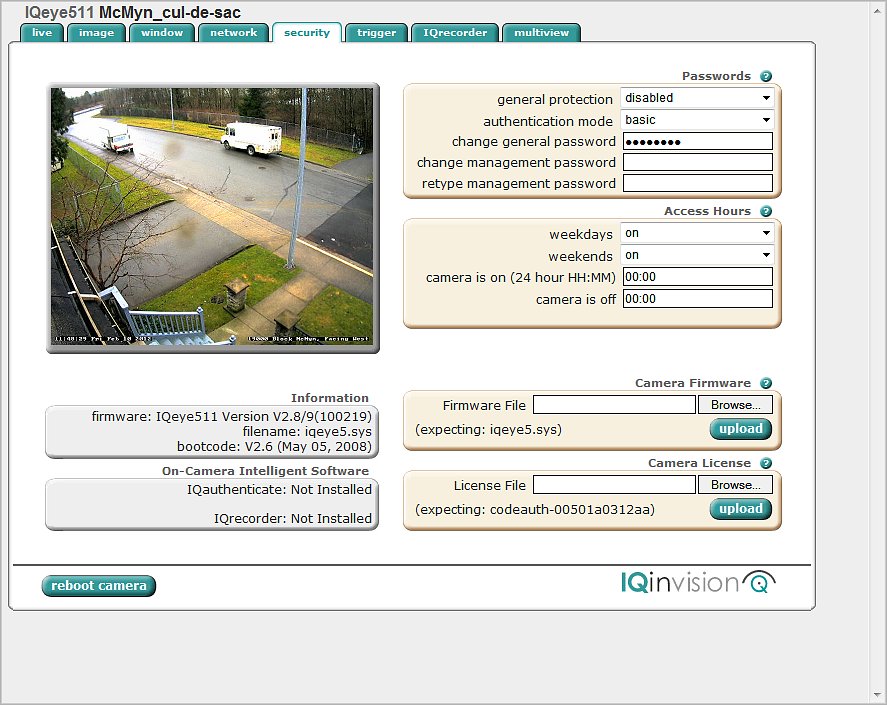Expand the general protection dropdown

point(697,98)
